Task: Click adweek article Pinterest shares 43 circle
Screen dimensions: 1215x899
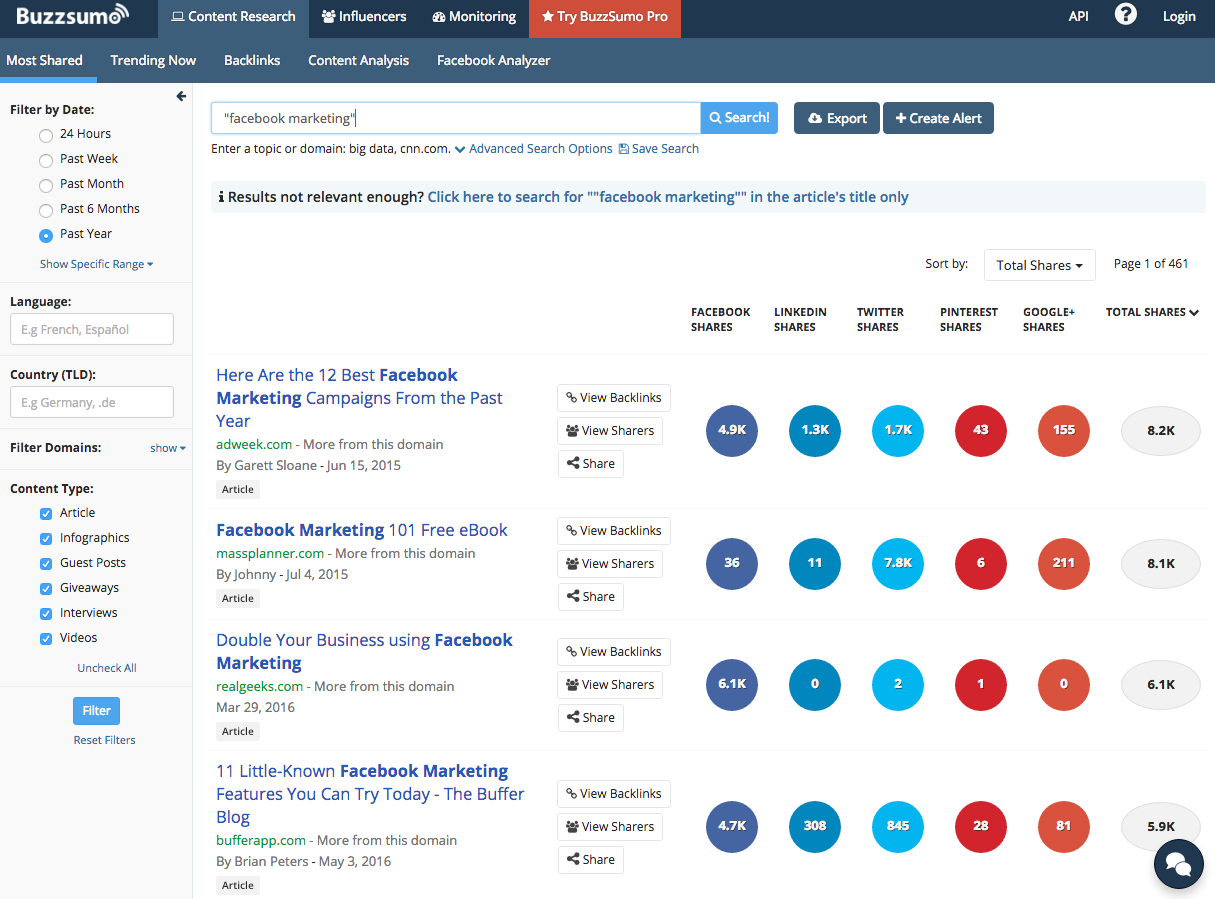Action: [981, 430]
